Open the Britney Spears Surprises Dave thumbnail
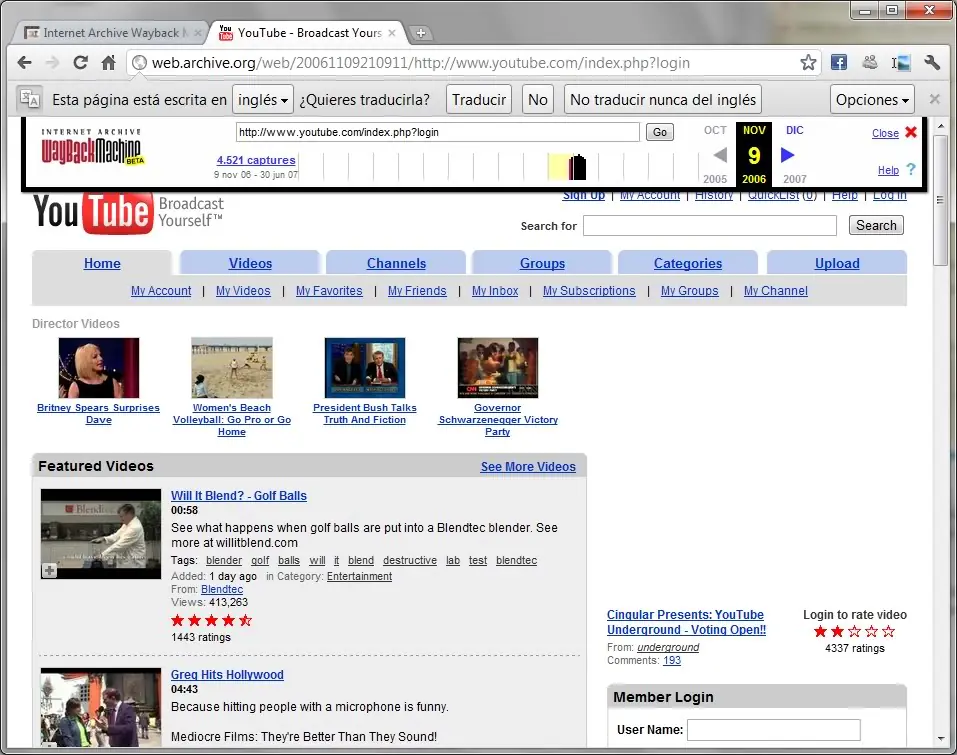This screenshot has width=957, height=755. click(99, 367)
